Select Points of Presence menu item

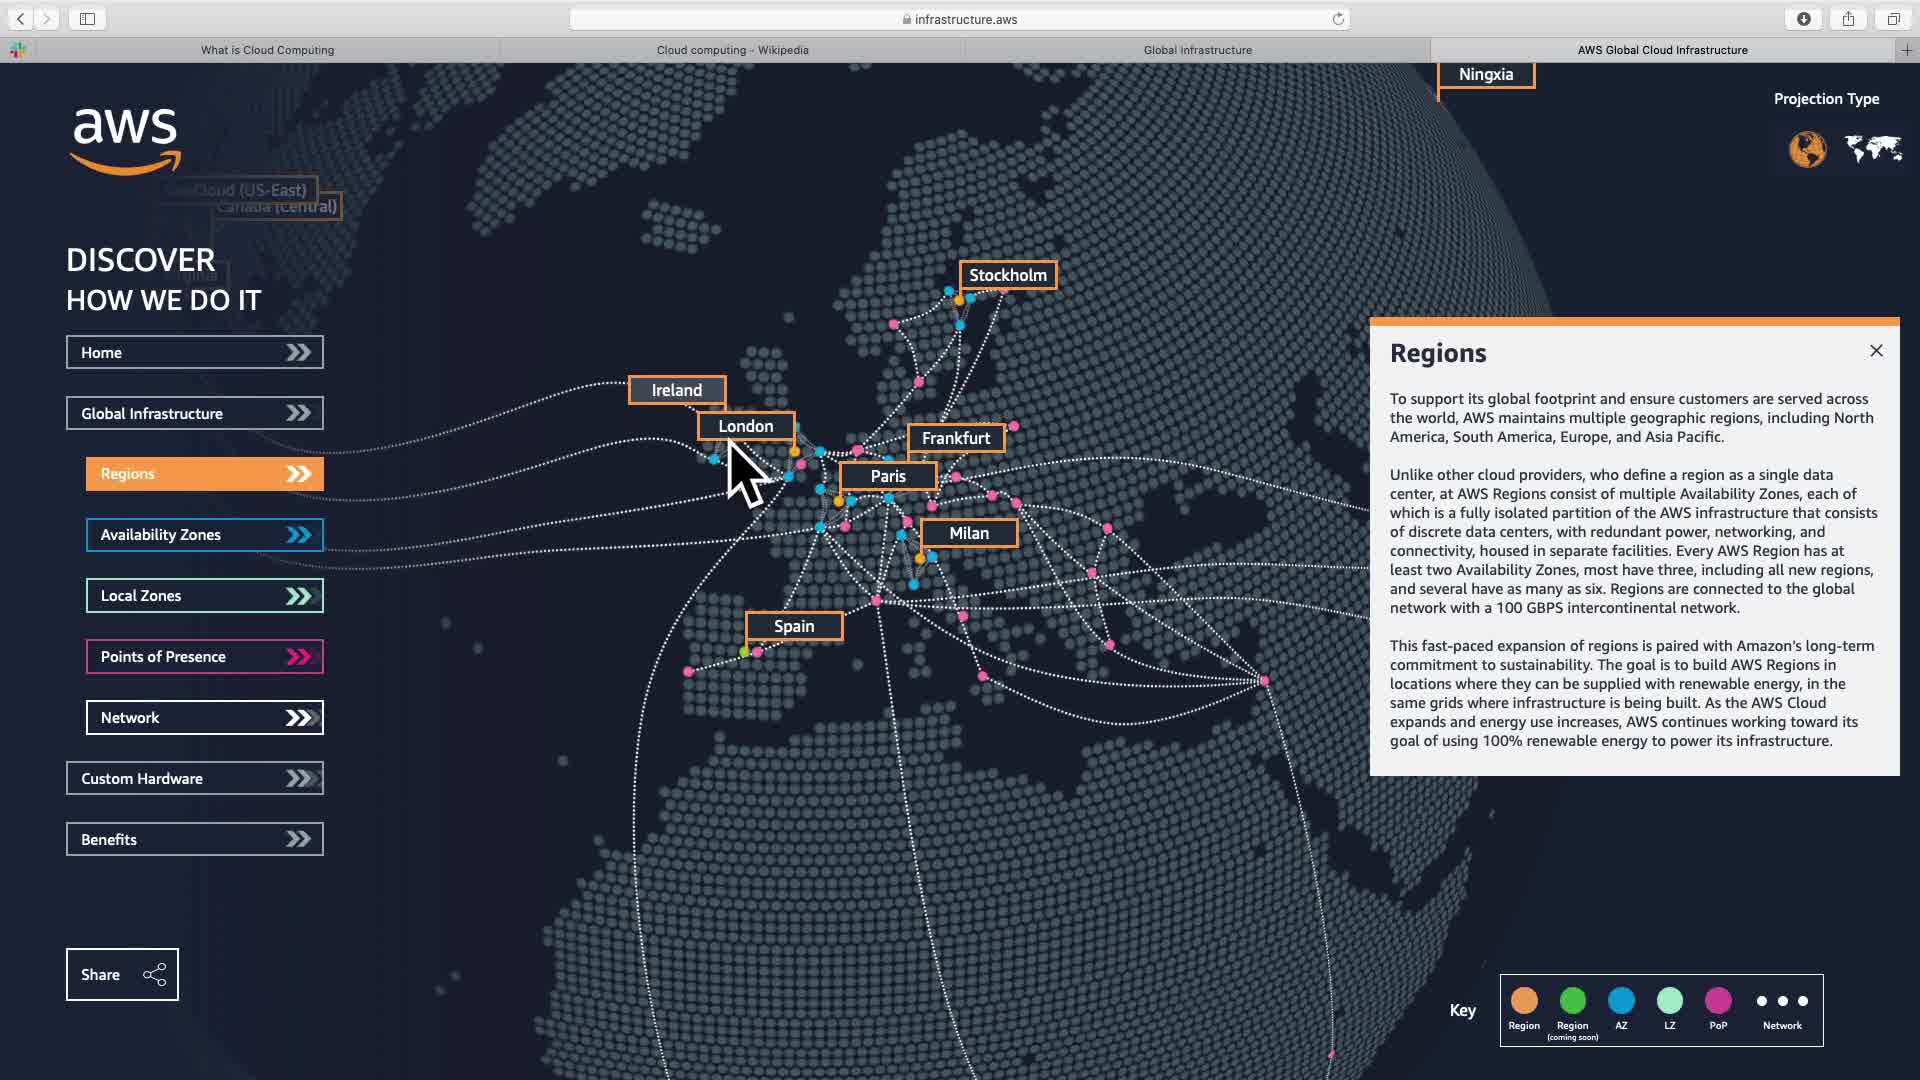coord(204,657)
